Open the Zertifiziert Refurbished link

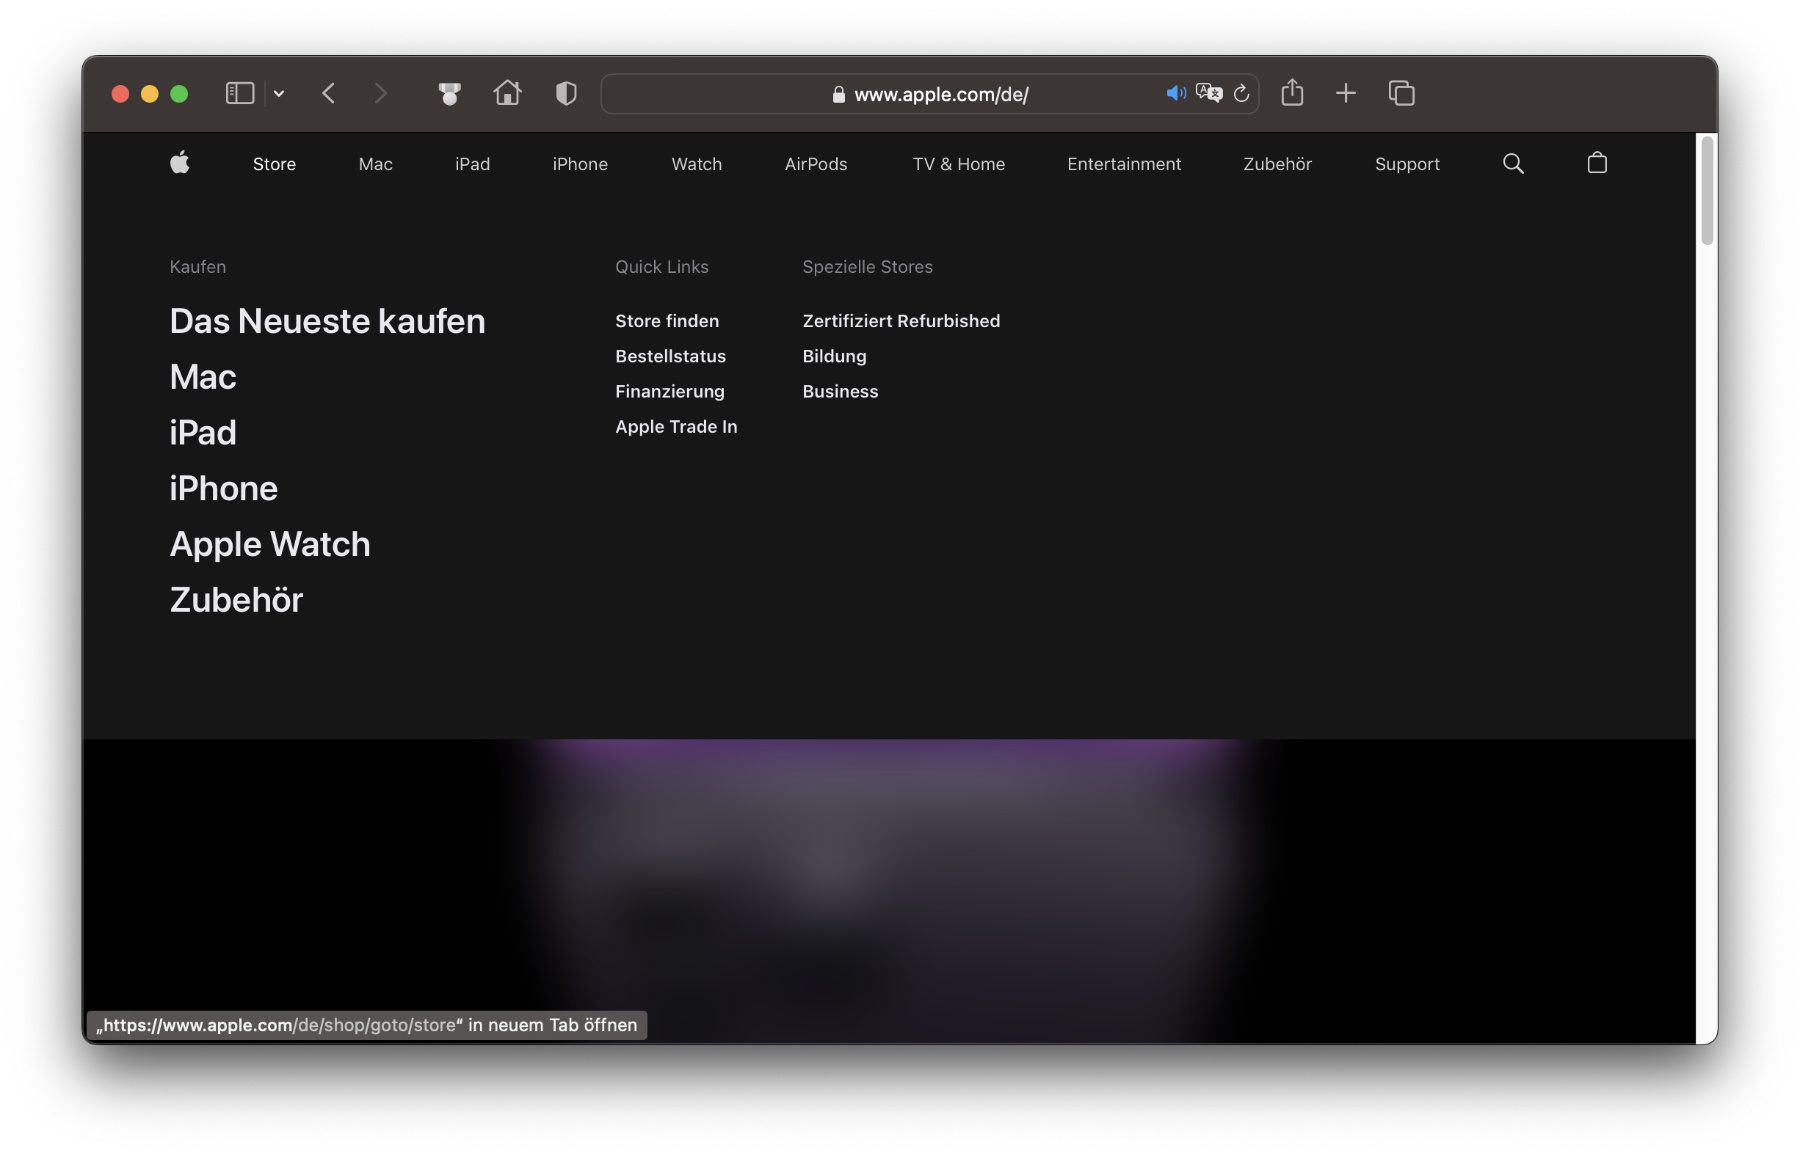(x=901, y=321)
